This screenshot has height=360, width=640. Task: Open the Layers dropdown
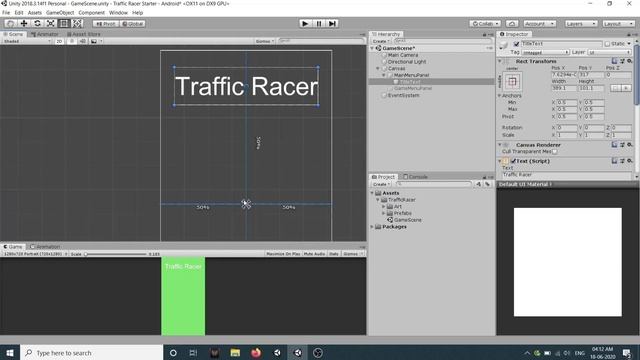coord(581,24)
